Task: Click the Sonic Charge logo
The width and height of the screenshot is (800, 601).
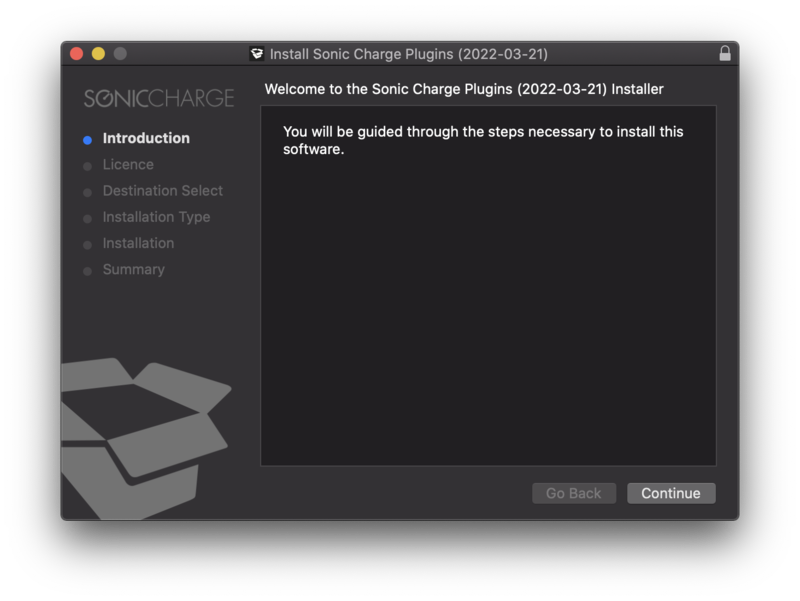Action: coord(159,98)
